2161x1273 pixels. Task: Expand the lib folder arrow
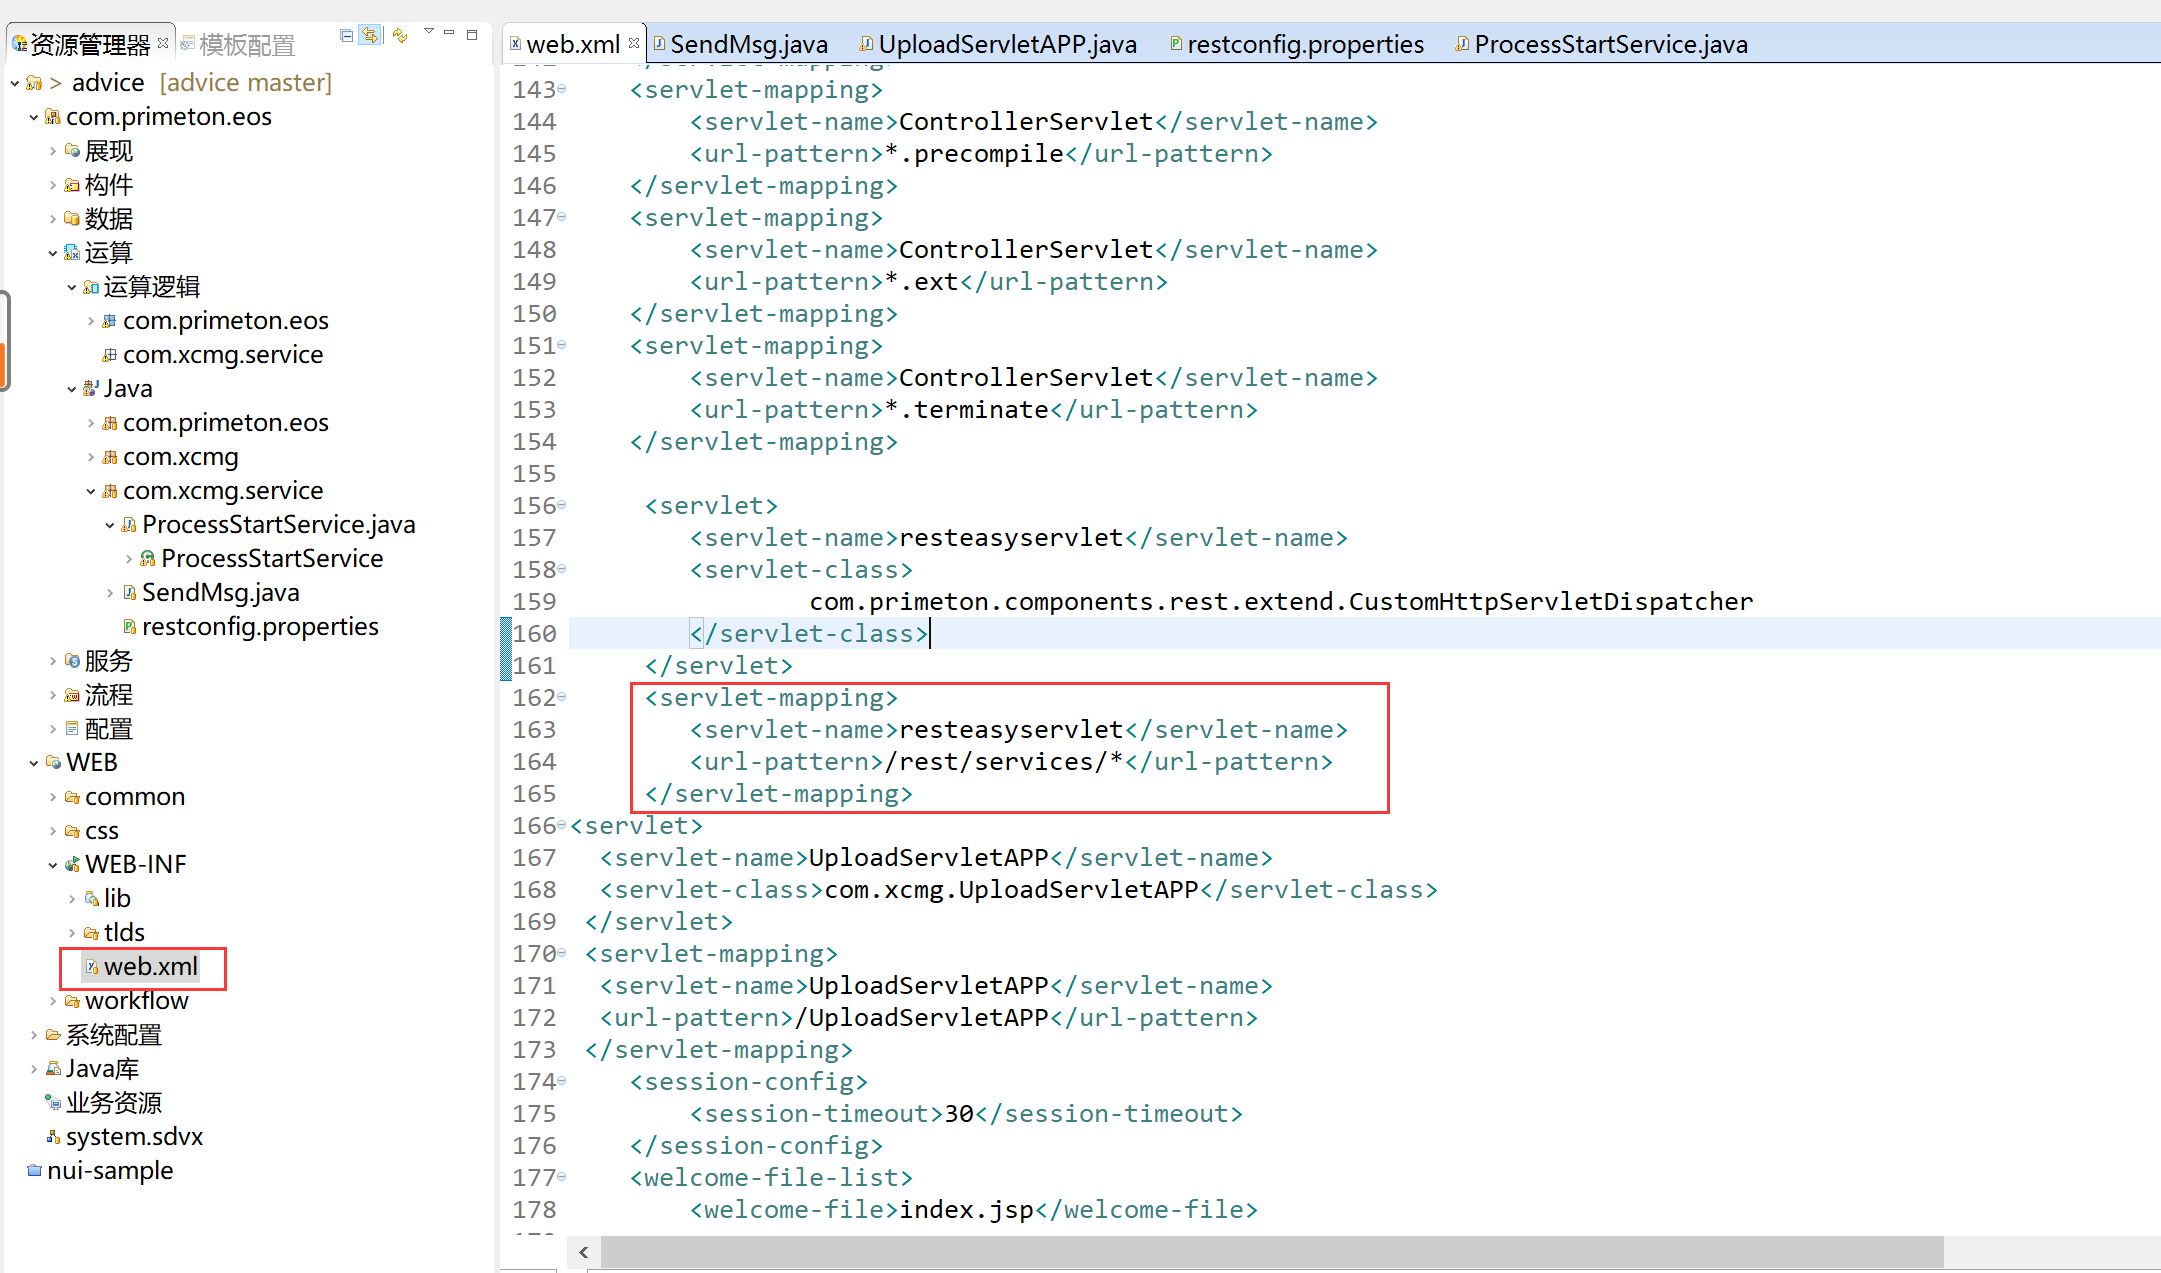(x=72, y=899)
